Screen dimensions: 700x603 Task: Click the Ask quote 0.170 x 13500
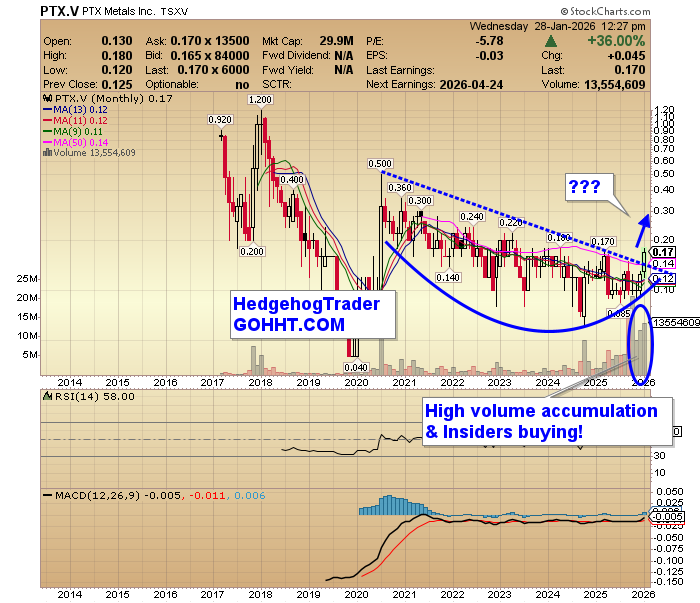210,41
